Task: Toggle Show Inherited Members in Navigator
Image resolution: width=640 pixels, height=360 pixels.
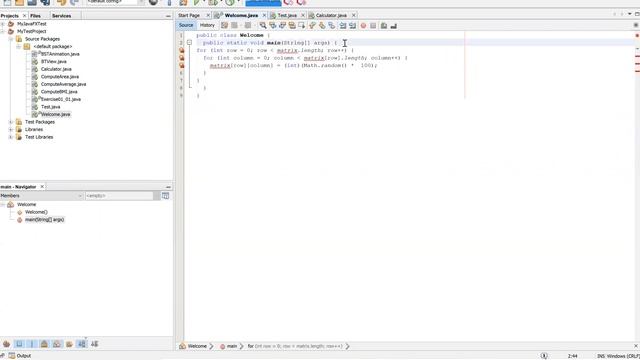Action: click(6, 344)
